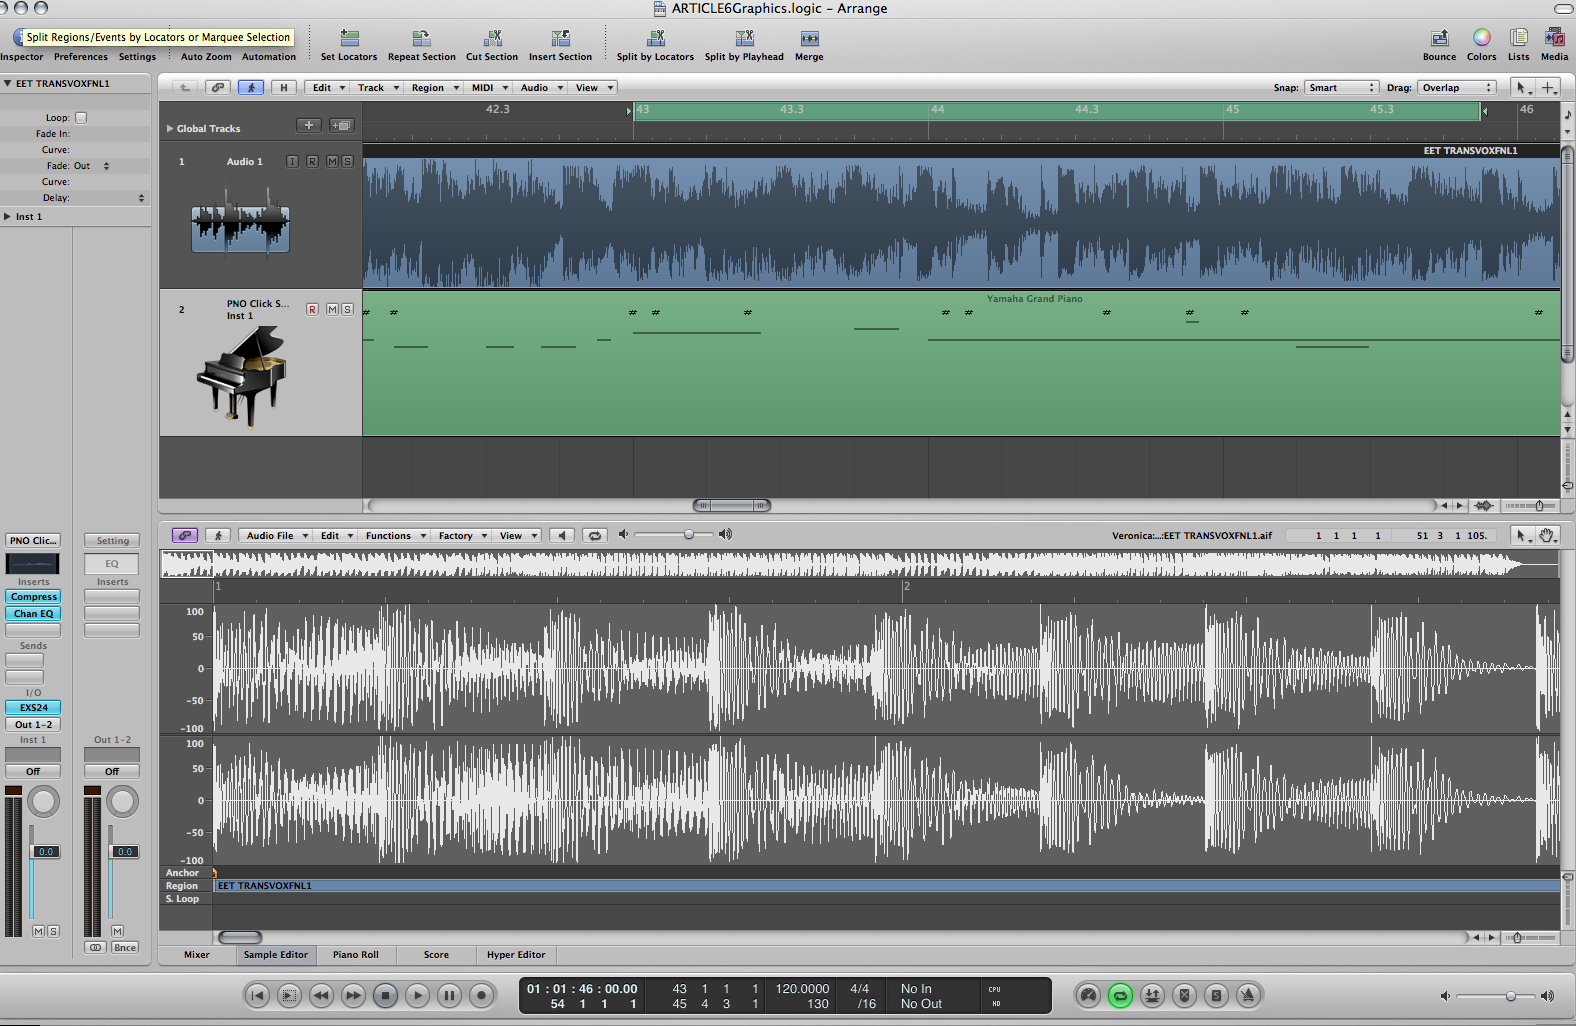Click the EXS24 instrument slot

click(x=33, y=707)
